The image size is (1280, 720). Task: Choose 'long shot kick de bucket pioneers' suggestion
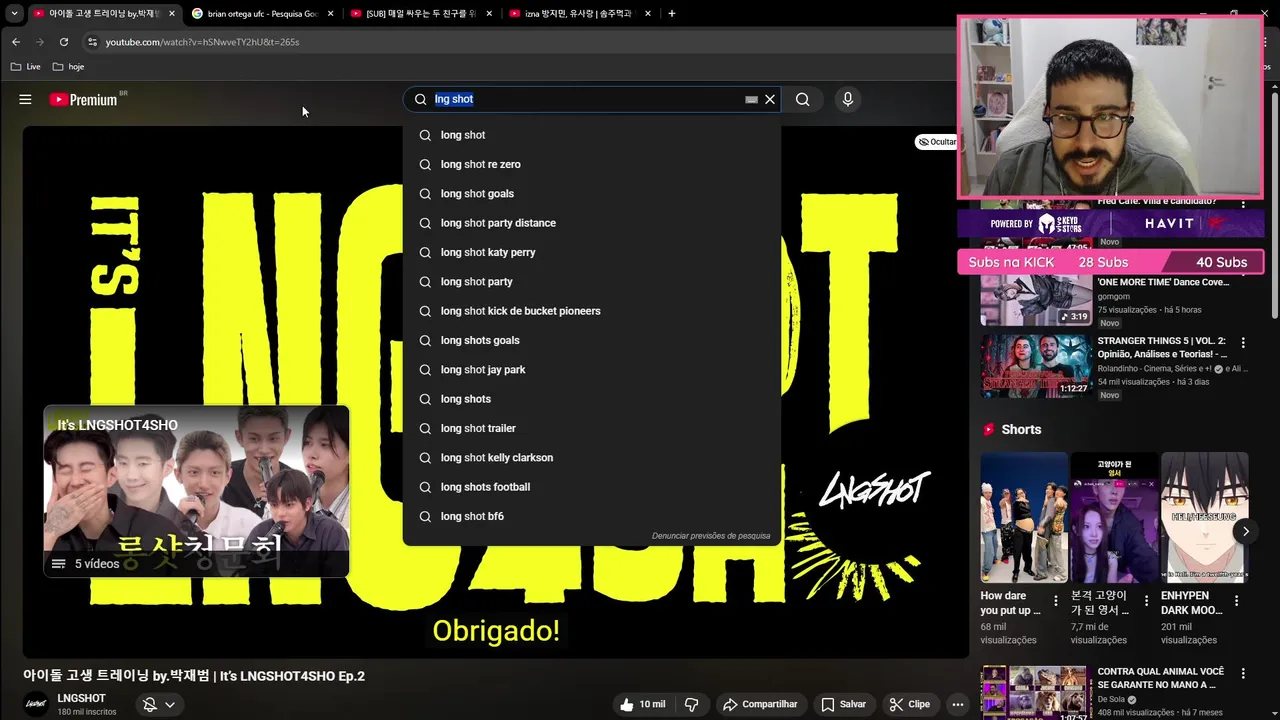click(x=592, y=311)
